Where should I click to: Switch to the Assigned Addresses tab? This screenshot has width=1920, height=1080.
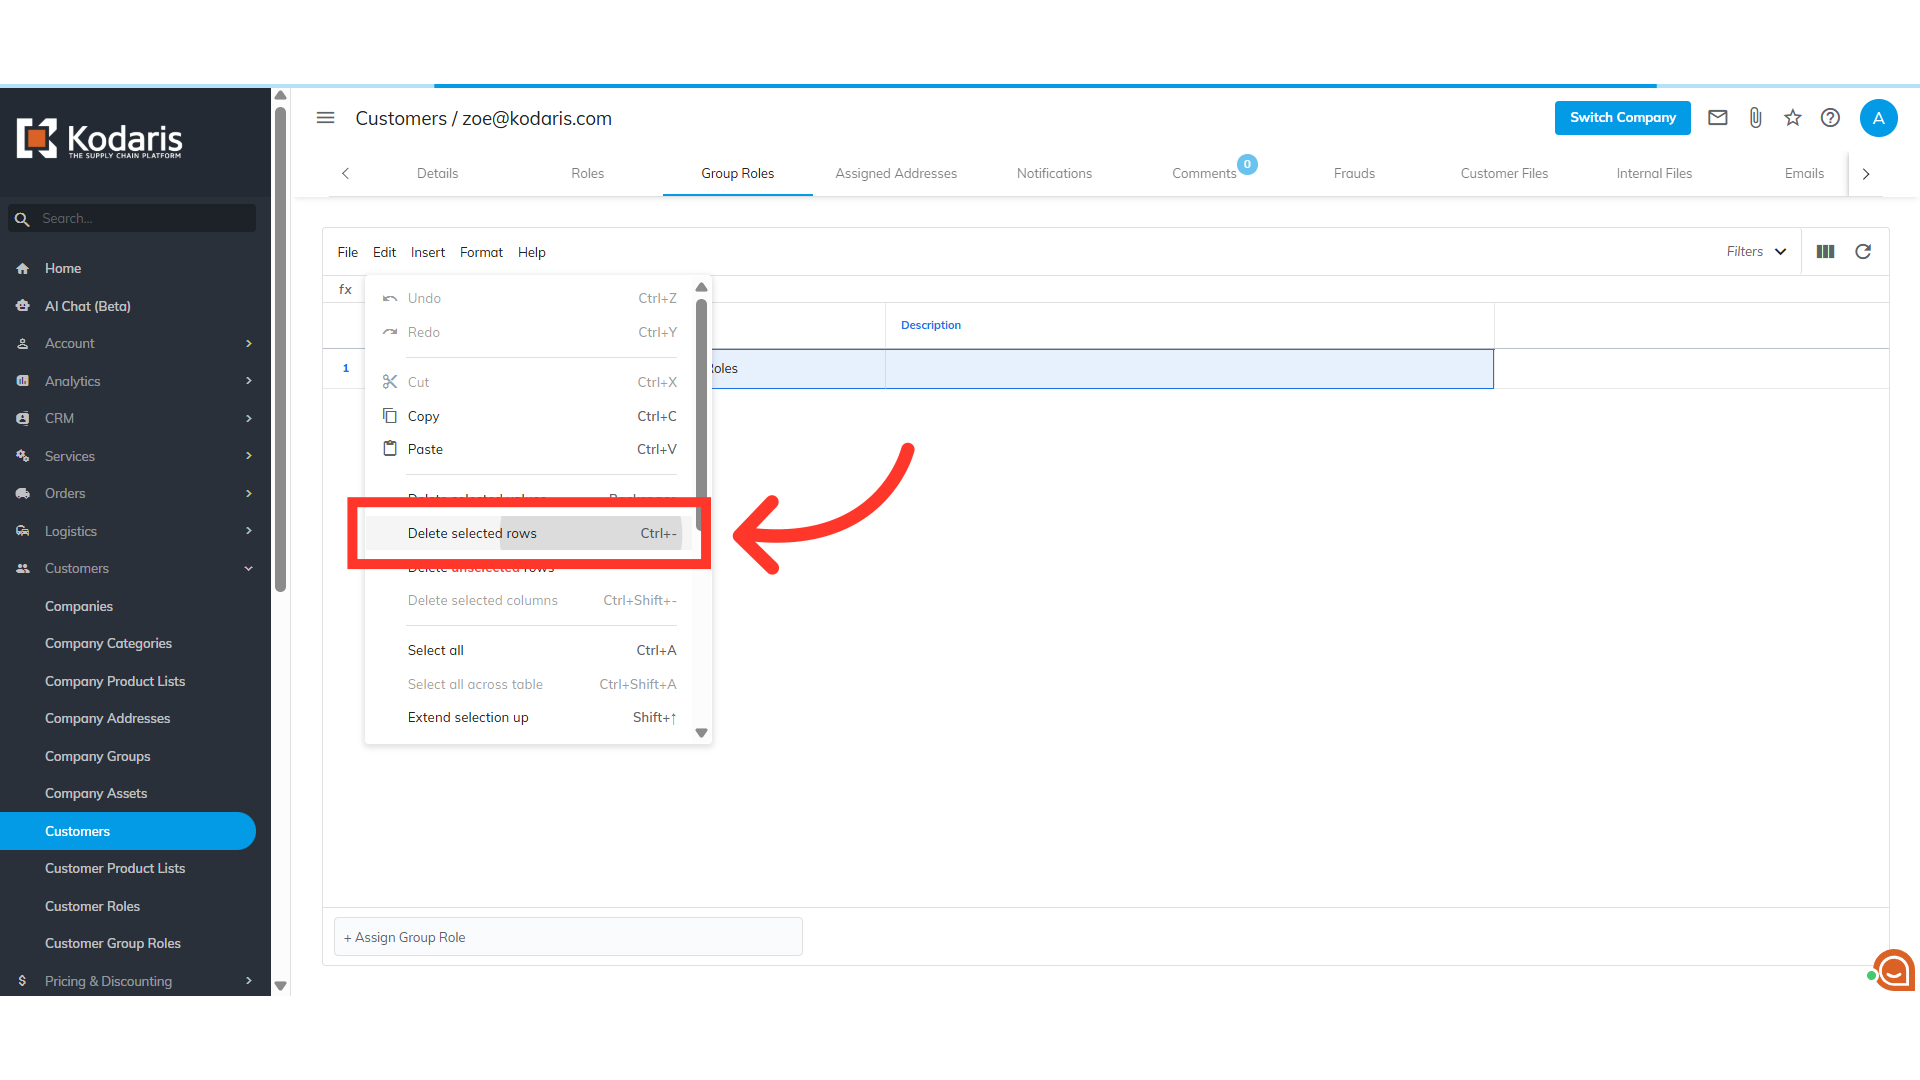click(x=896, y=173)
